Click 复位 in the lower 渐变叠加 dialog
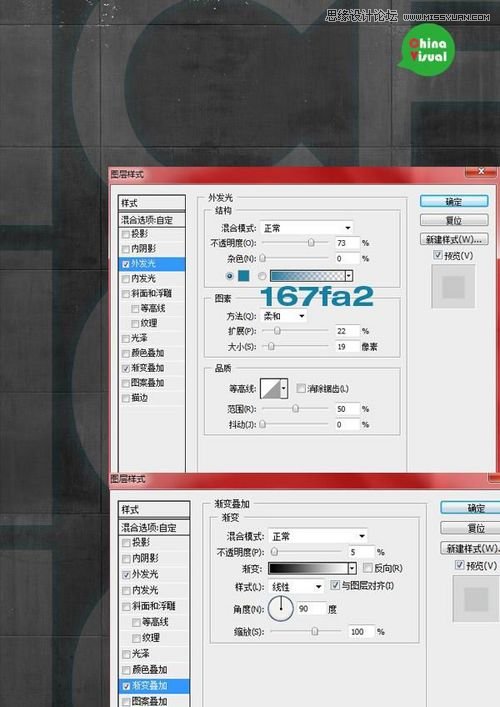The image size is (500, 707). pyautogui.click(x=470, y=528)
